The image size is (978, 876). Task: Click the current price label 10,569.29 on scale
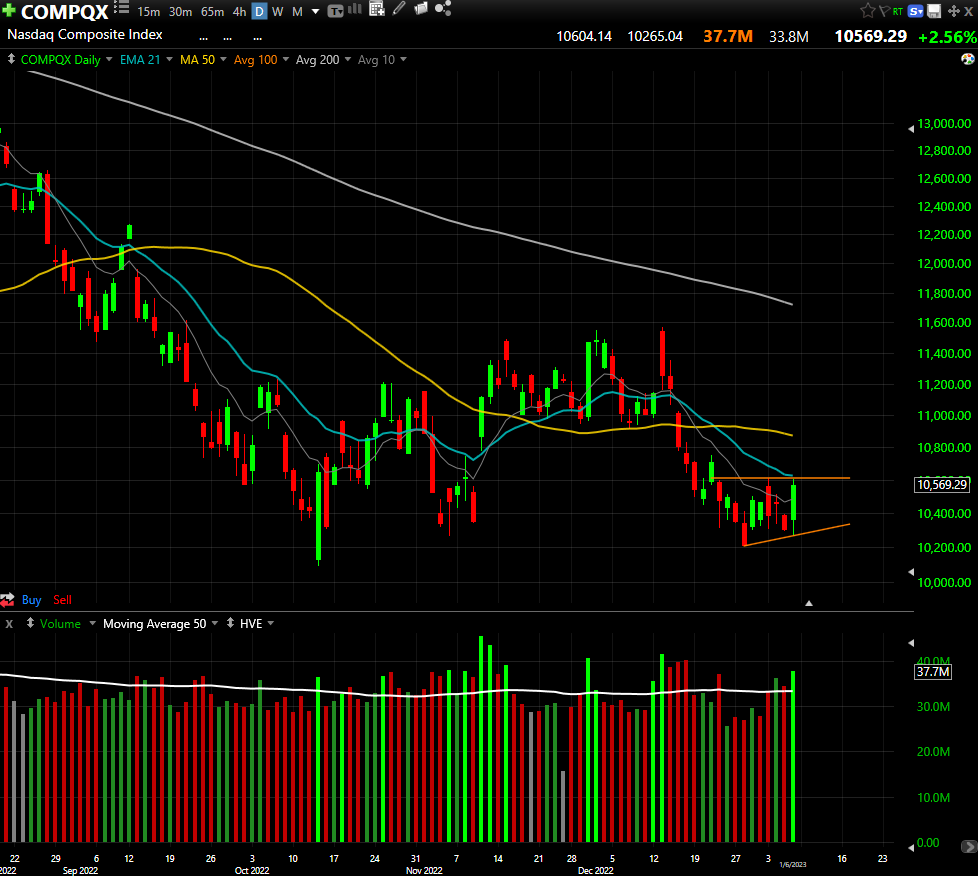click(942, 485)
